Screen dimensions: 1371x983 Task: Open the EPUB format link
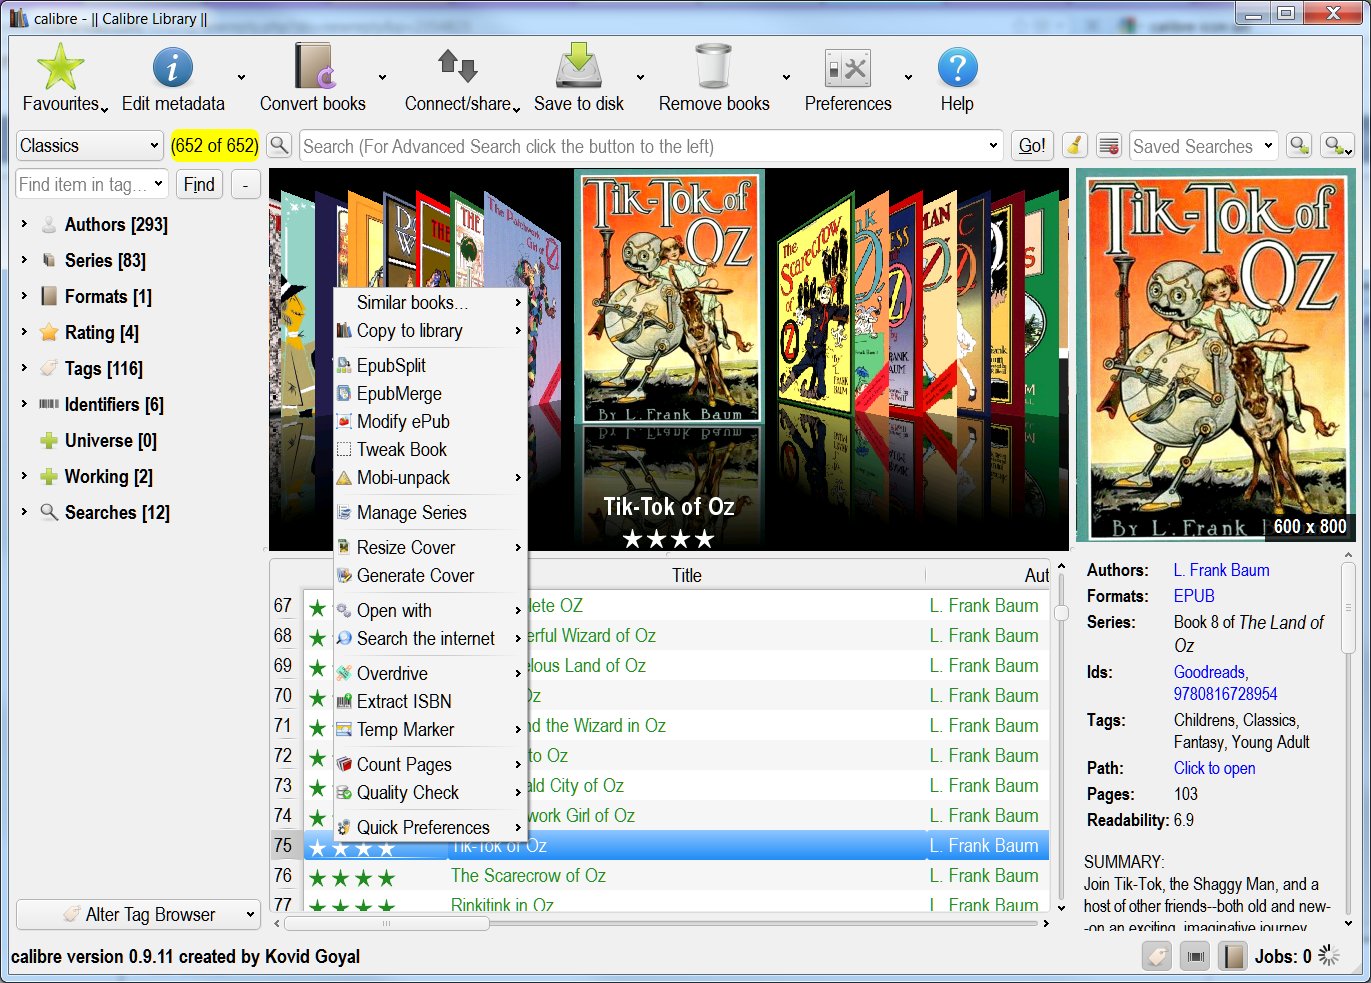click(x=1194, y=596)
